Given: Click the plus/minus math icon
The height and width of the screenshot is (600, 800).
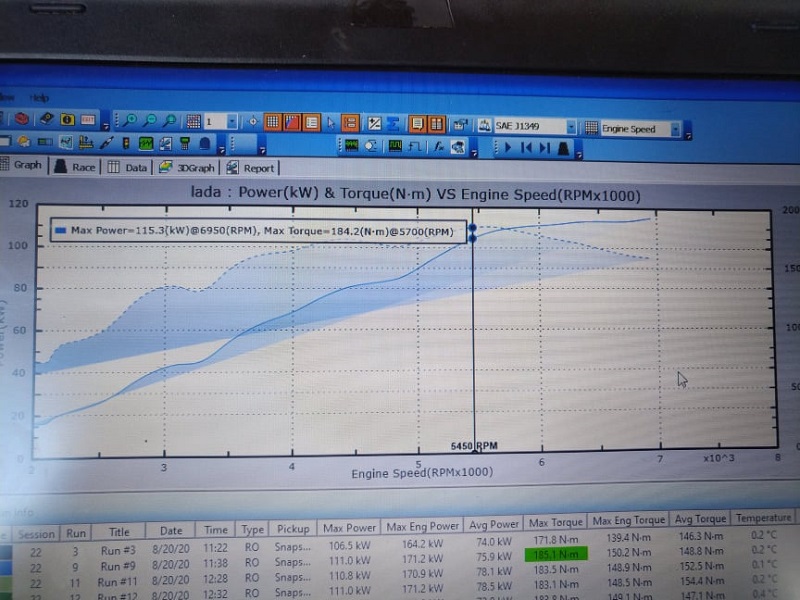Looking at the screenshot, I should click(374, 123).
